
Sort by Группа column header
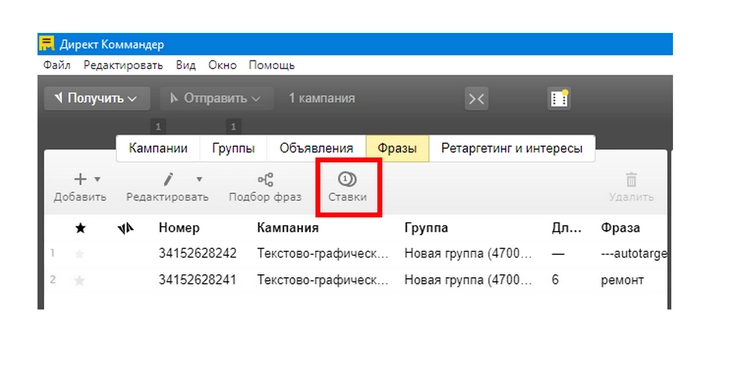426,228
